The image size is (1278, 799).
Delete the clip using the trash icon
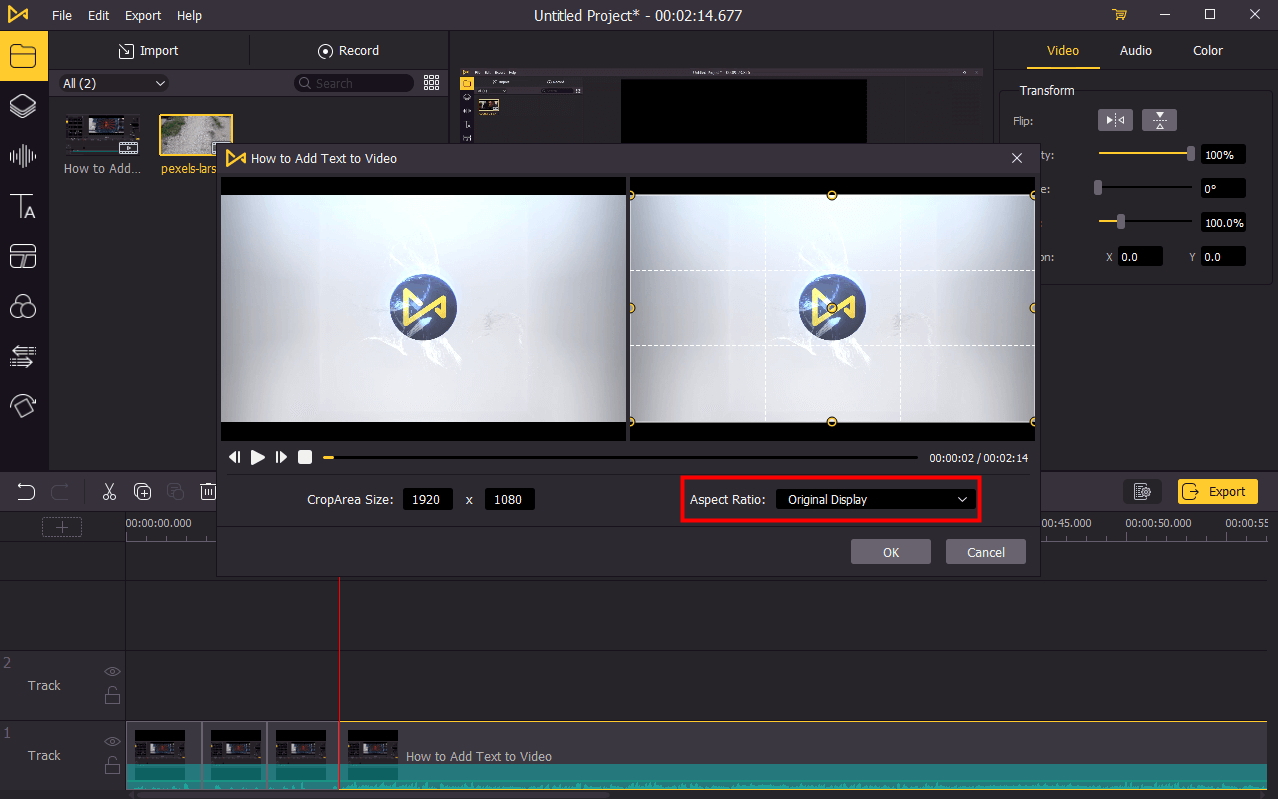(208, 491)
